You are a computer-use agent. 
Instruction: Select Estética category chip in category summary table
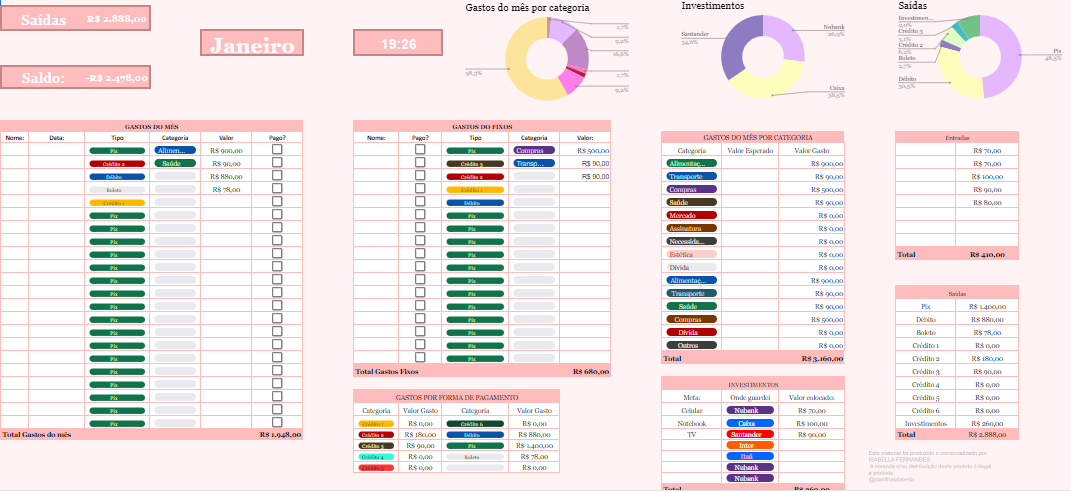(692, 254)
